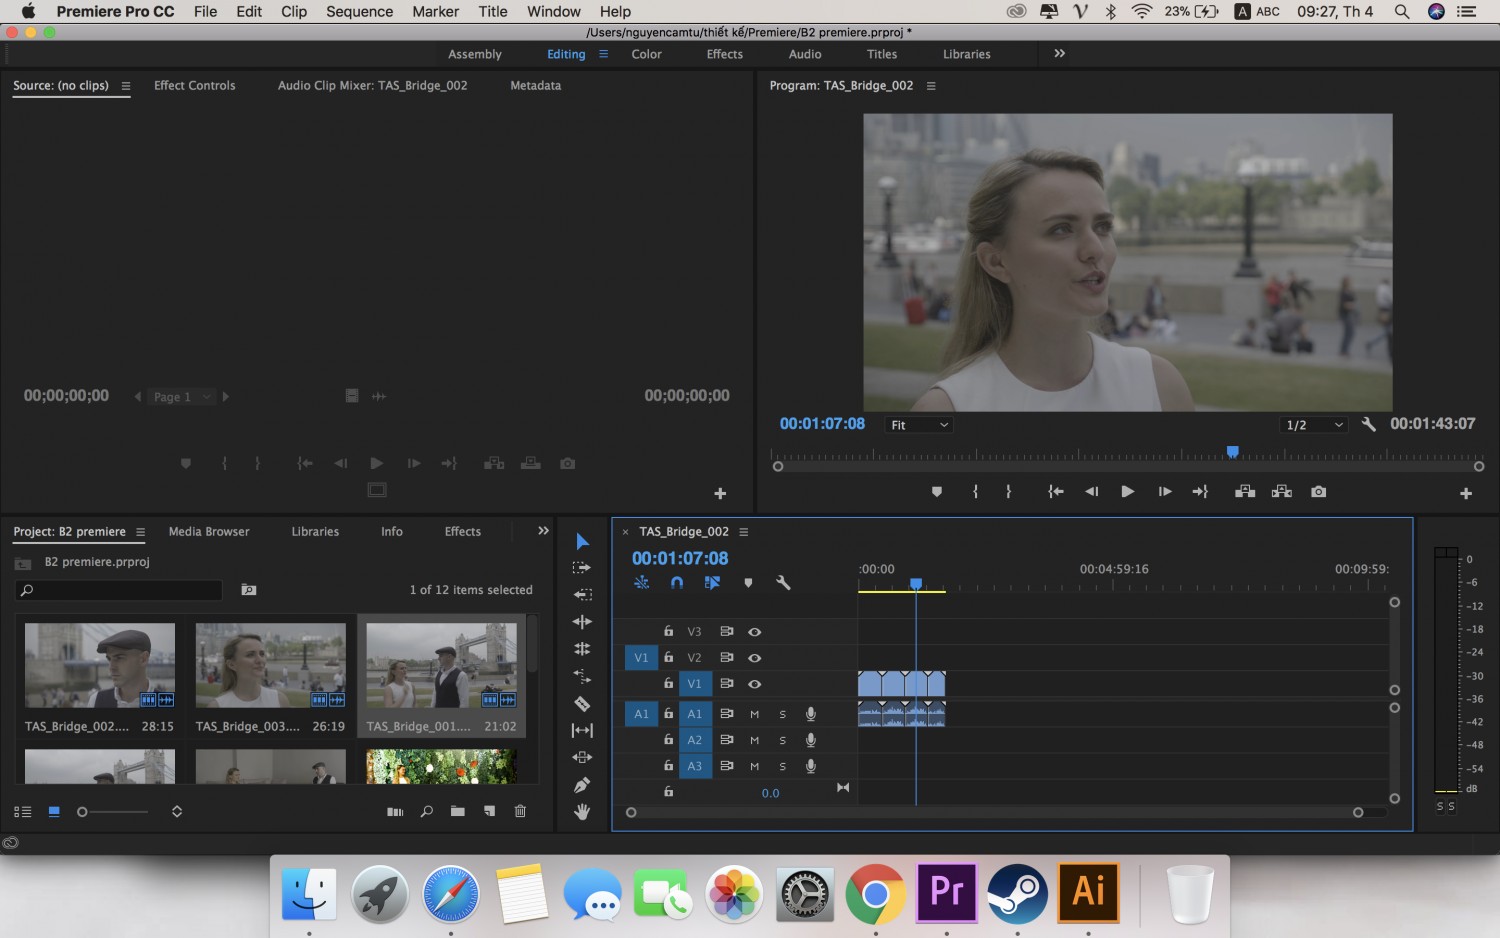This screenshot has width=1500, height=938.
Task: Move the Project thumbnail zoom slider
Action: tap(82, 812)
